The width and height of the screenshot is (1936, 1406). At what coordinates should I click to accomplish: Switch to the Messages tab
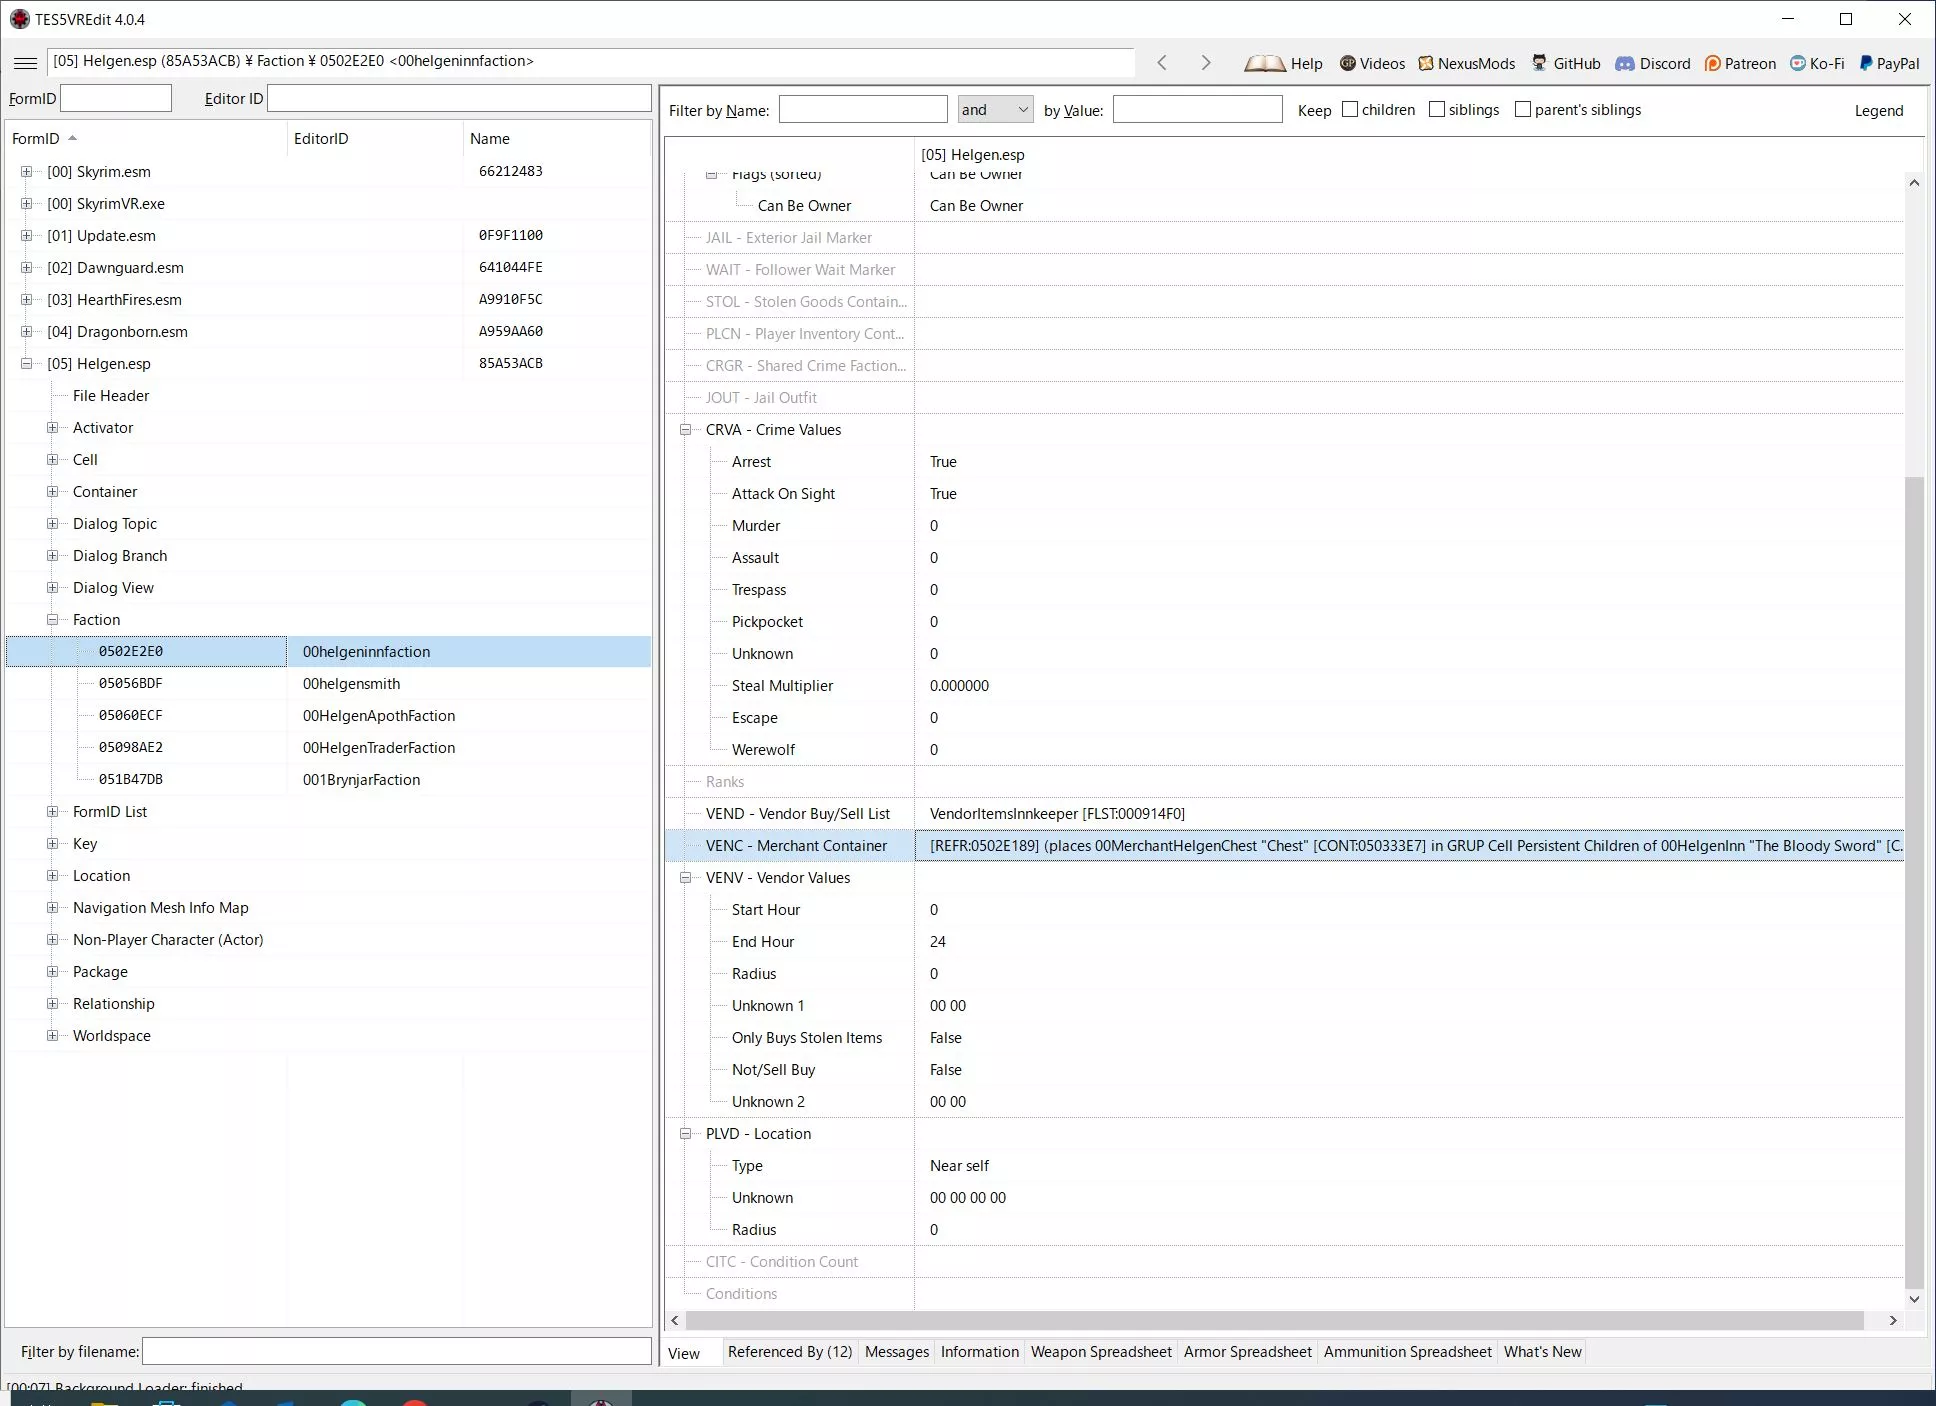click(x=897, y=1352)
